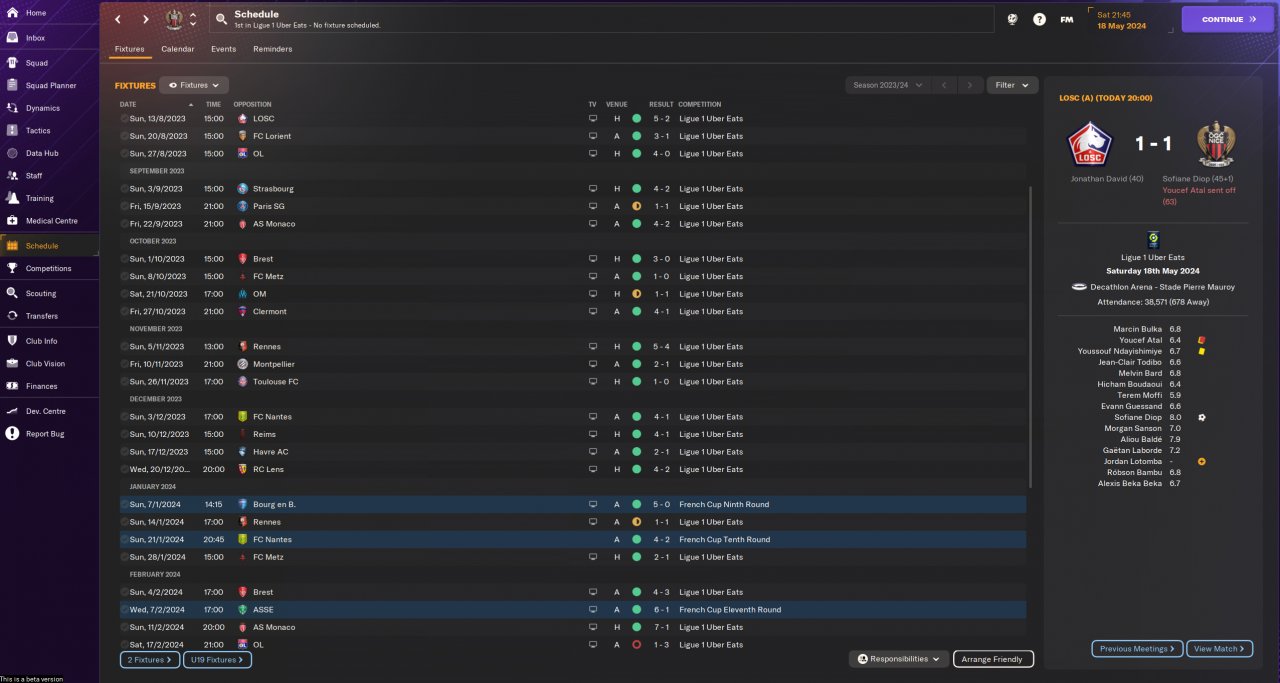The height and width of the screenshot is (683, 1280).
Task: Open Club Info in the sidebar
Action: [x=42, y=341]
